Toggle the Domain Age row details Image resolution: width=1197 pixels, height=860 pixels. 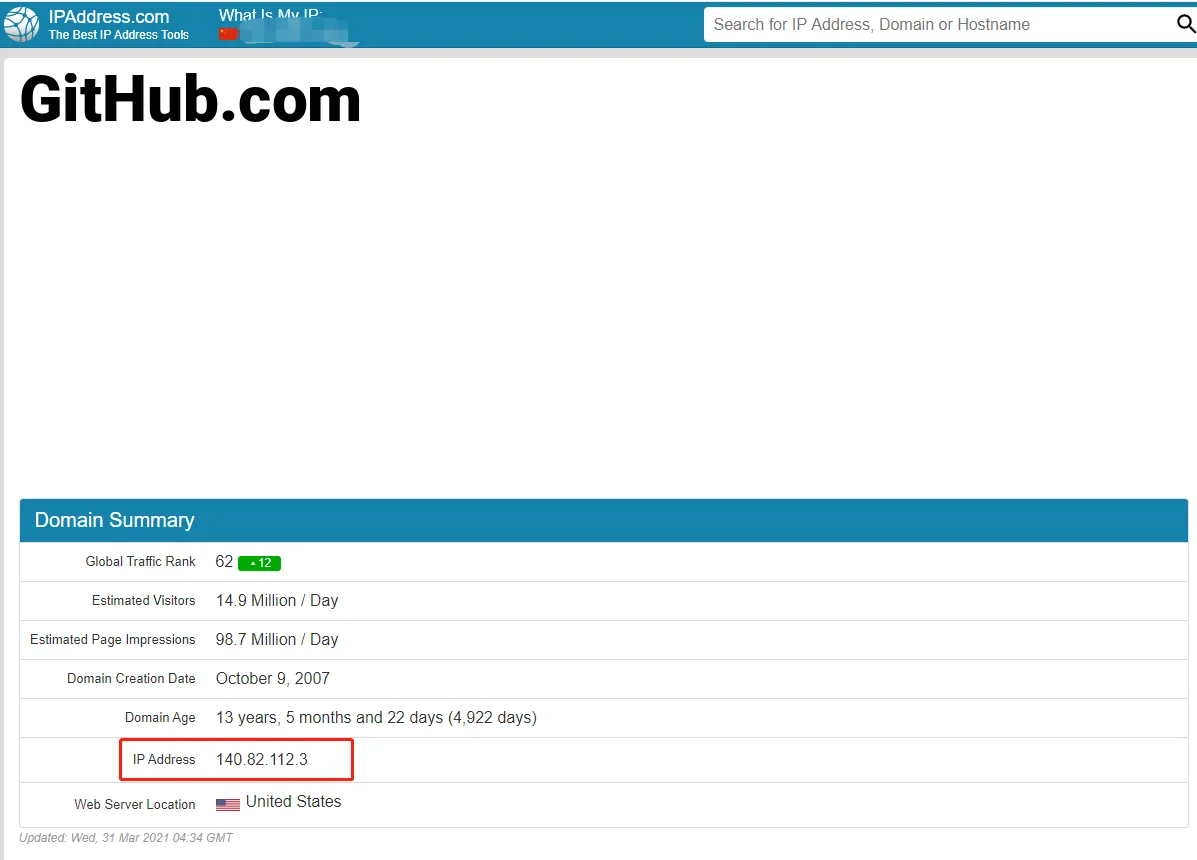(x=160, y=717)
